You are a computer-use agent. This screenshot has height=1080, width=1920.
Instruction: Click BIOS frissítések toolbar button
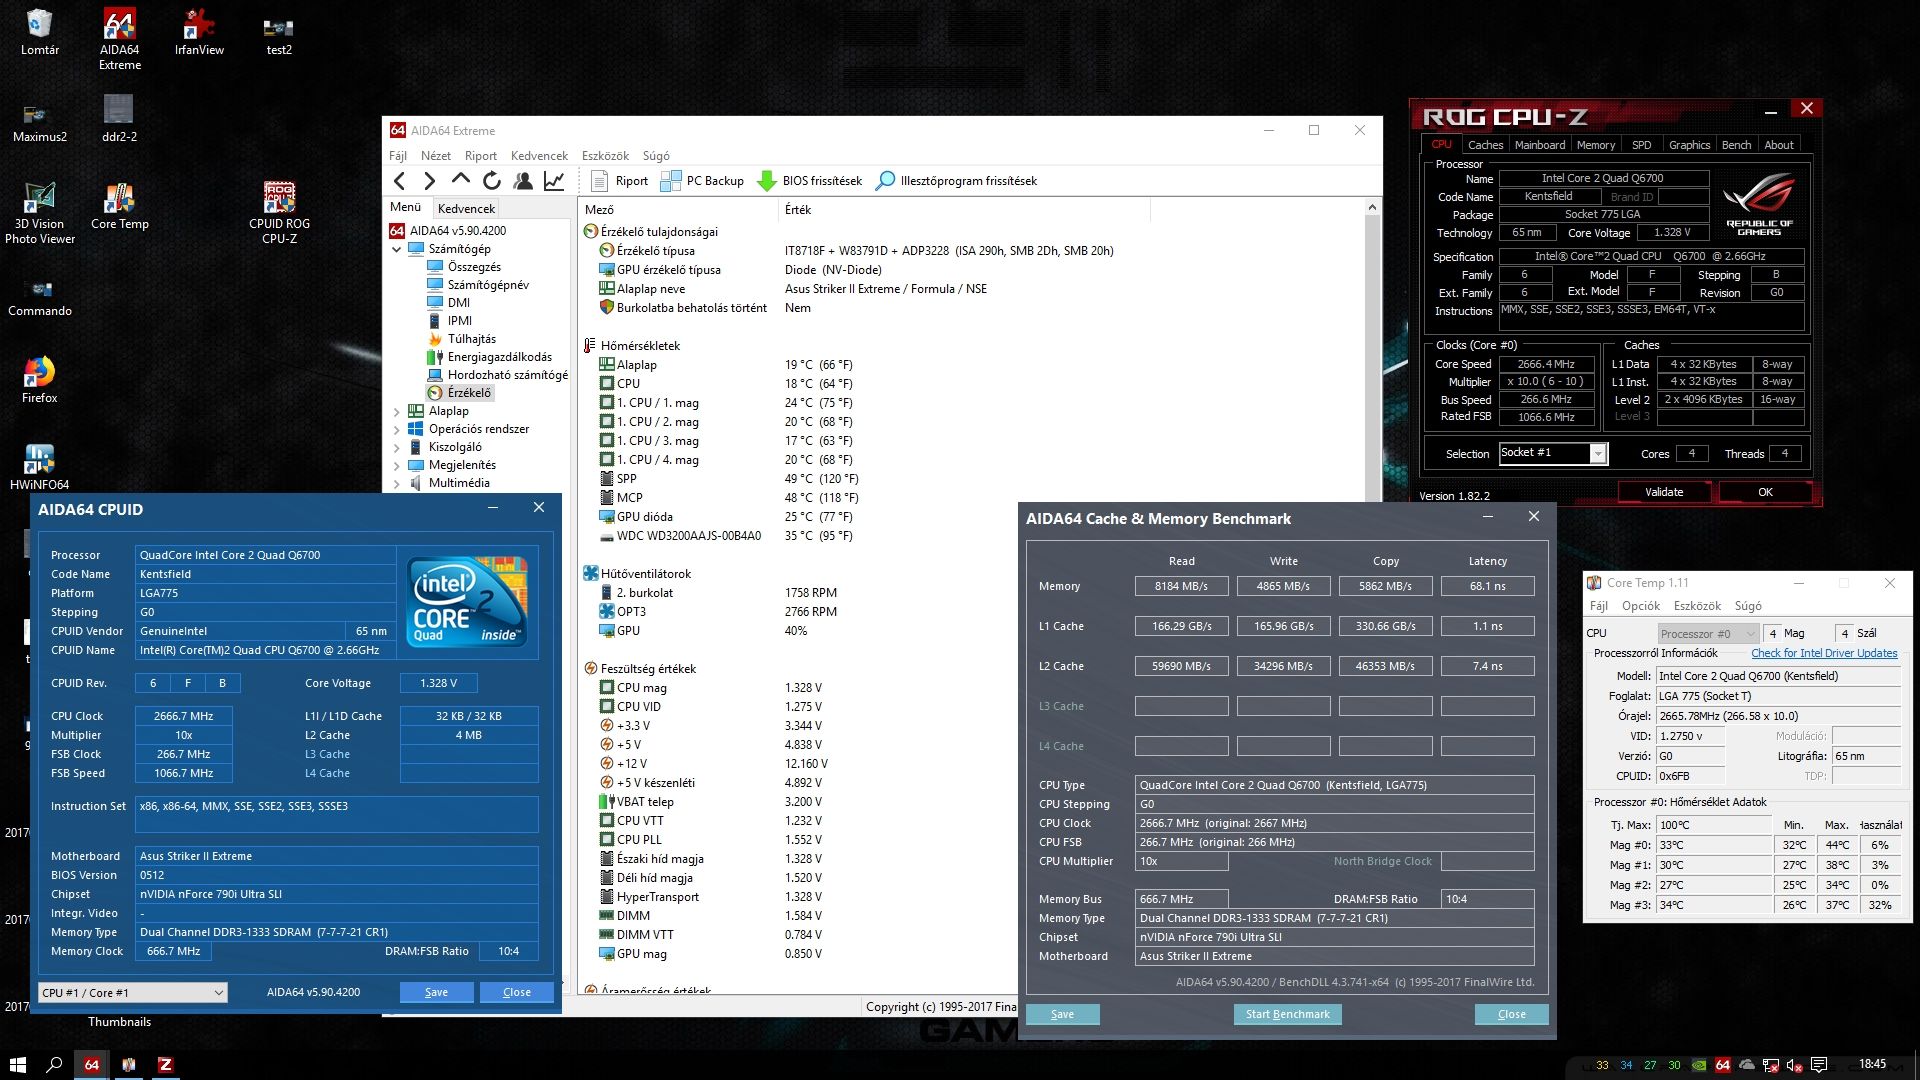(809, 181)
